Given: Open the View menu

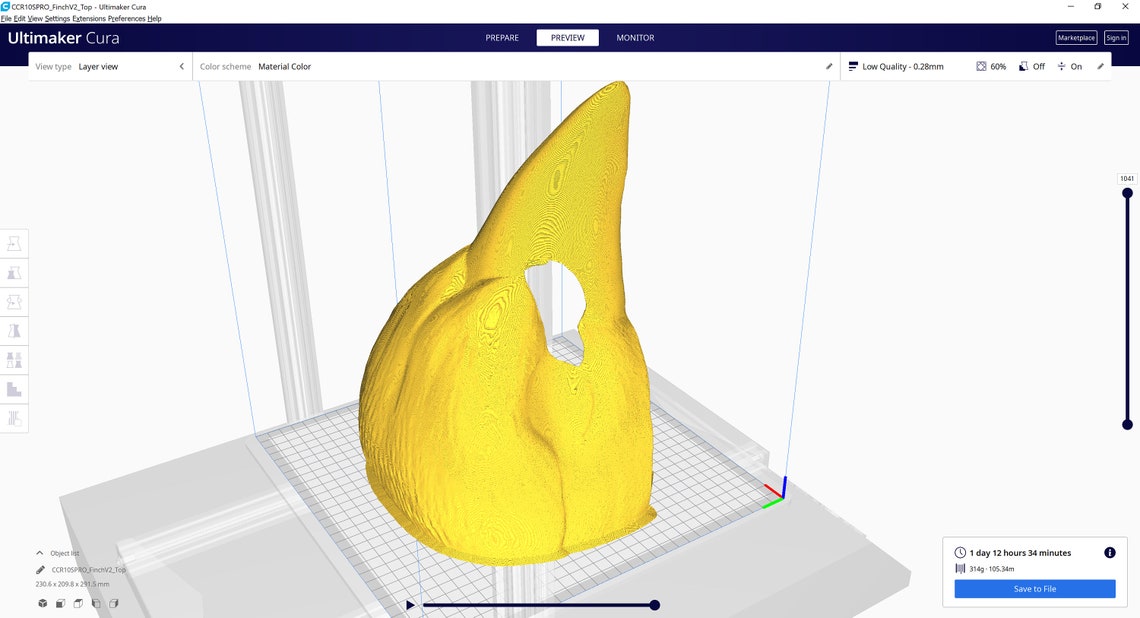Looking at the screenshot, I should point(35,18).
